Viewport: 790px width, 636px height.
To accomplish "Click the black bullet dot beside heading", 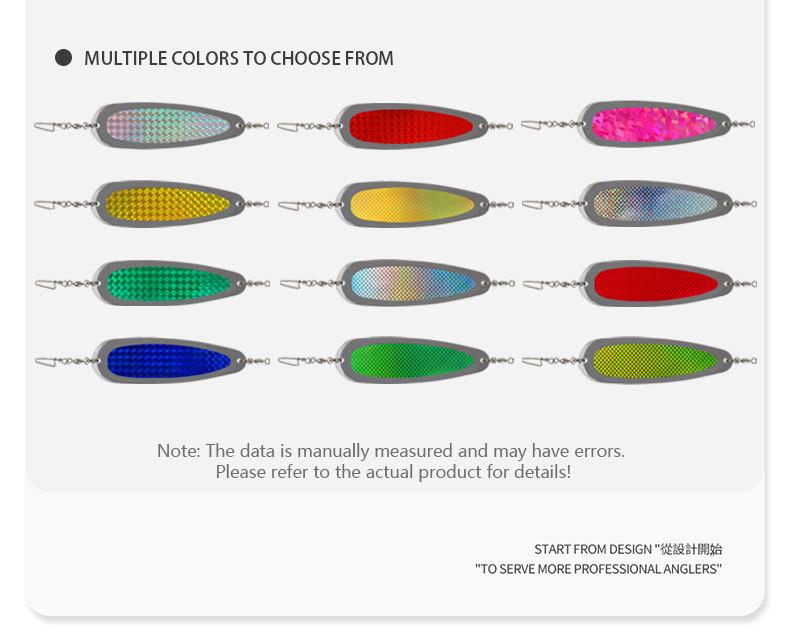I will tap(64, 58).
